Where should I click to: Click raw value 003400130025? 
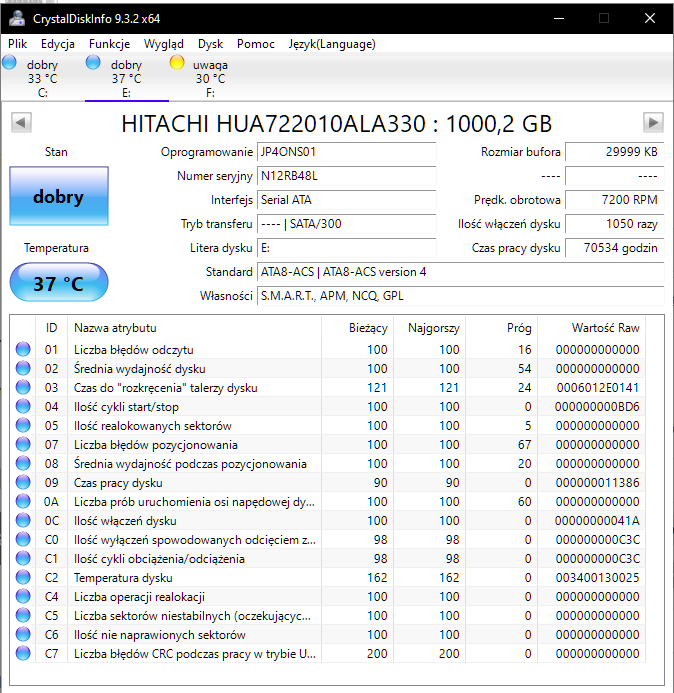click(598, 578)
